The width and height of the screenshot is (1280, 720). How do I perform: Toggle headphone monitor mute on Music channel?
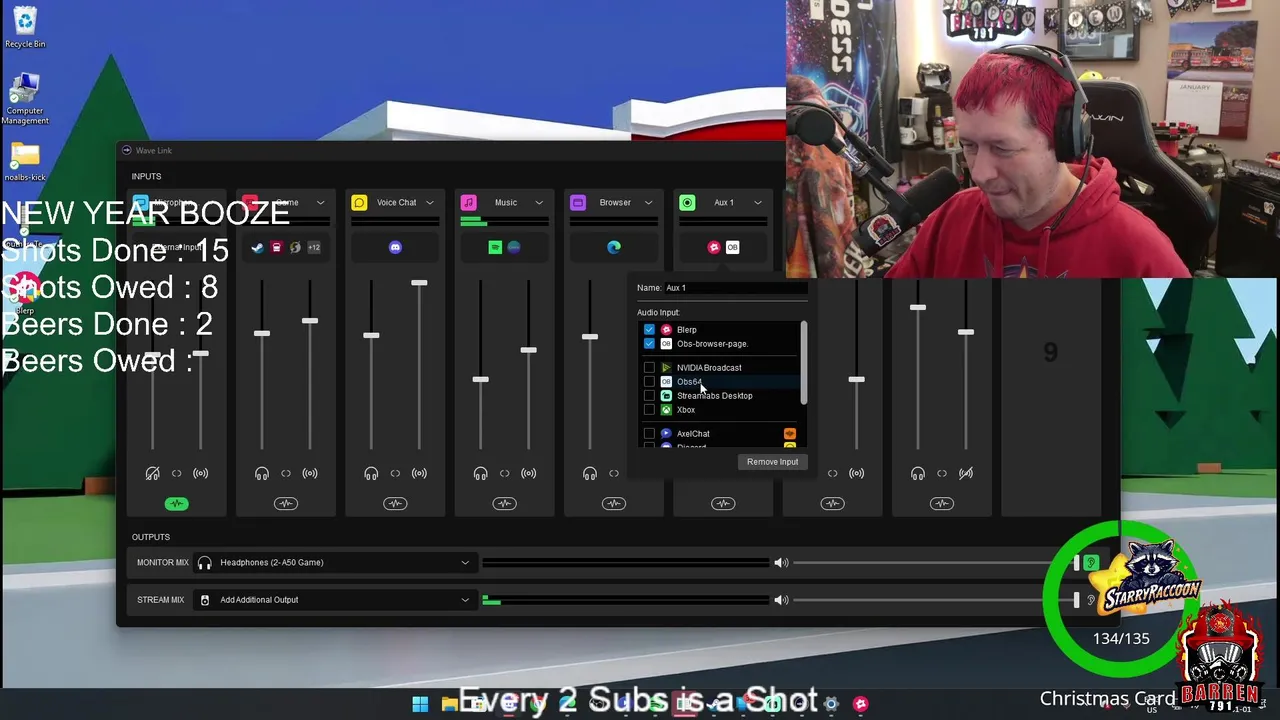480,473
